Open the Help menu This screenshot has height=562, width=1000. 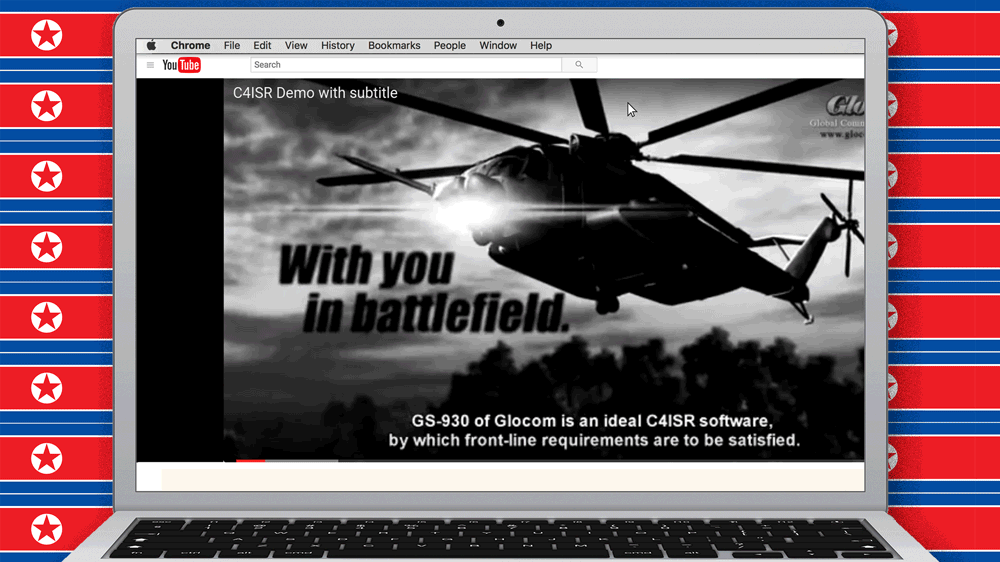pos(541,45)
